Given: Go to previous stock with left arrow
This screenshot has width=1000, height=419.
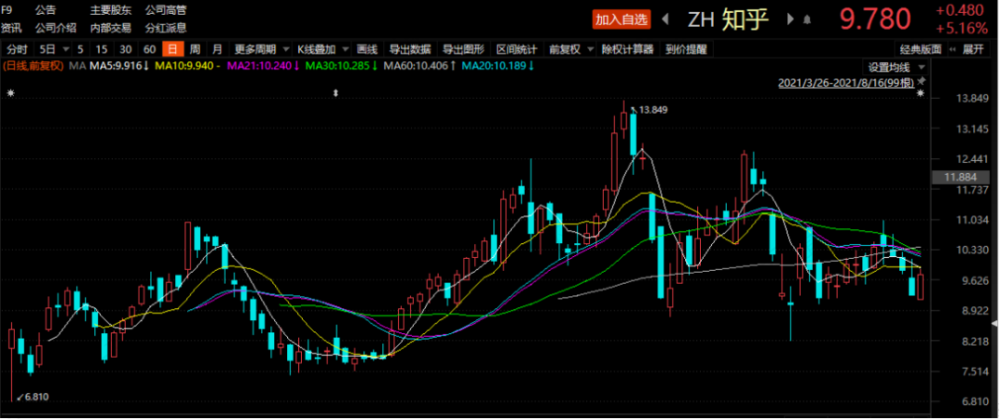Looking at the screenshot, I should pos(665,19).
